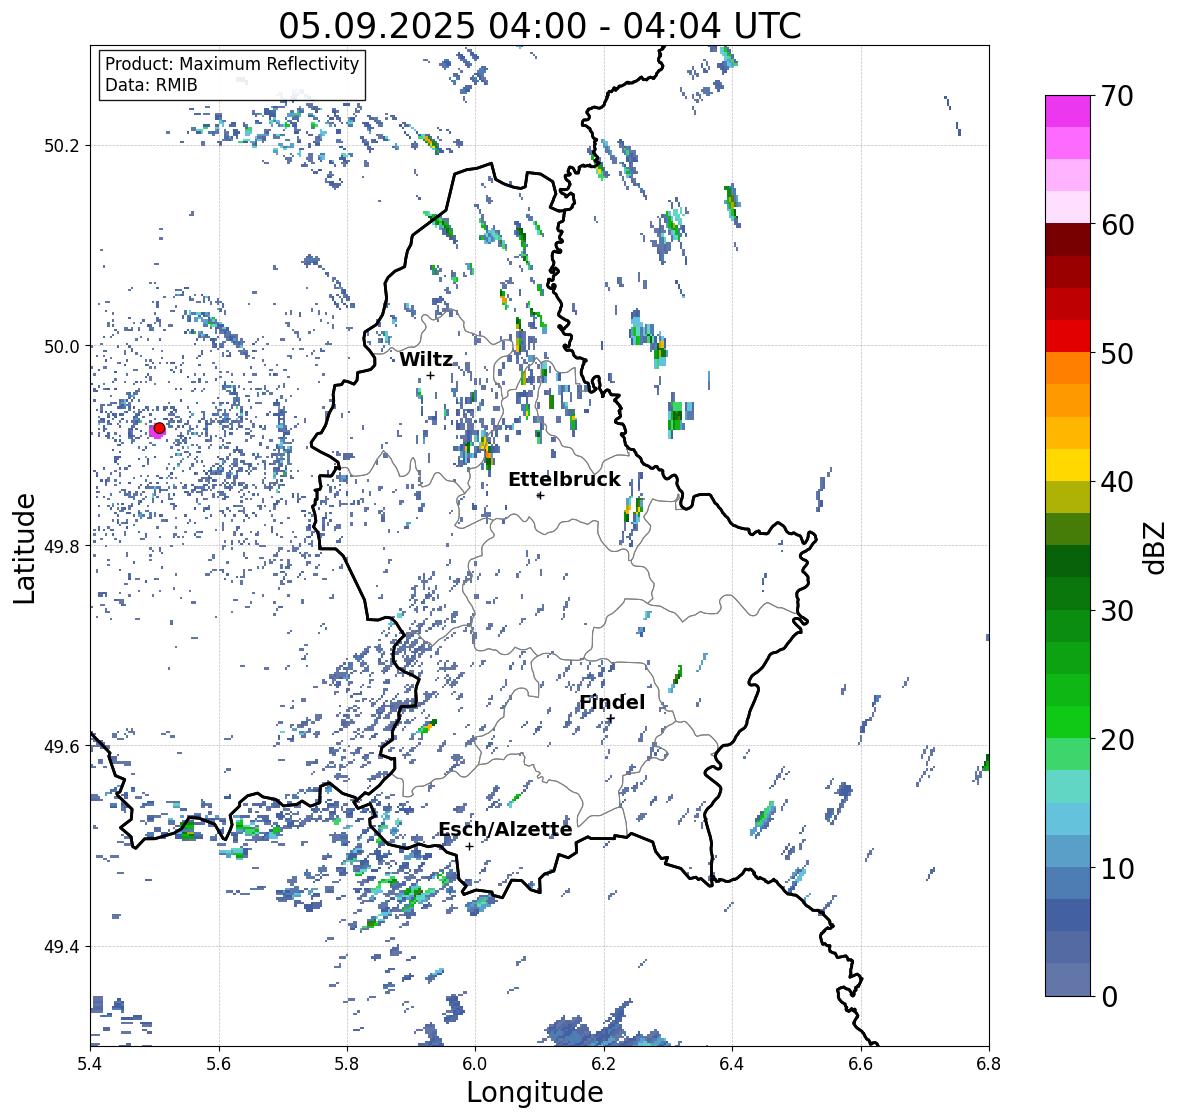Click the Esch/Alzette city label
Viewport: 1179px width, 1117px height.
[505, 829]
